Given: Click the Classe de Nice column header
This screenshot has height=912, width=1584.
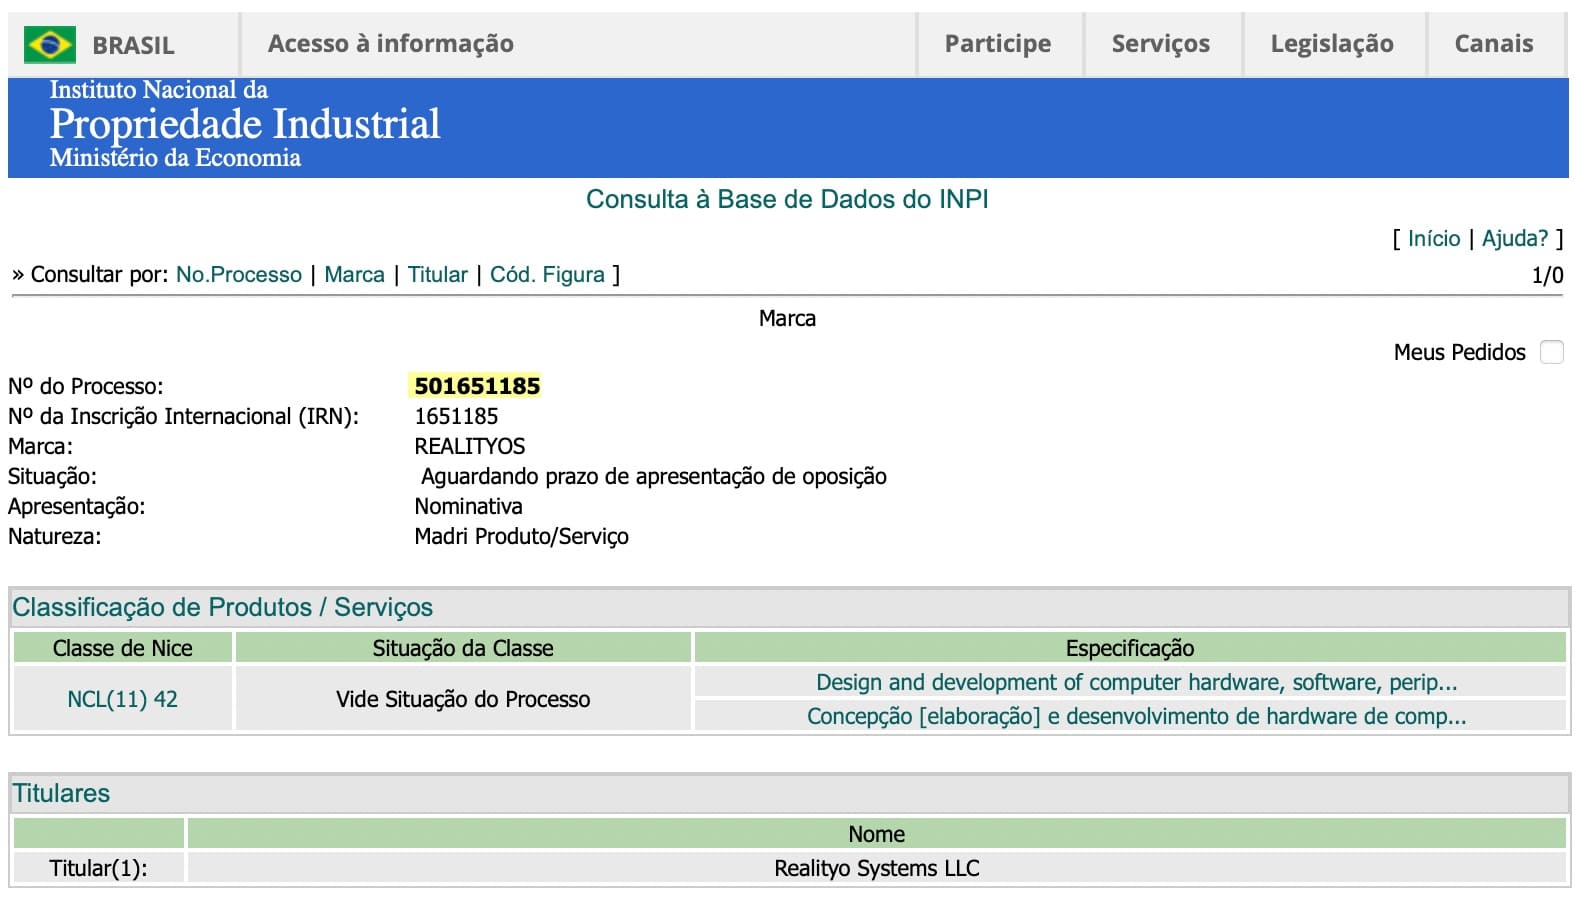Looking at the screenshot, I should 122,648.
